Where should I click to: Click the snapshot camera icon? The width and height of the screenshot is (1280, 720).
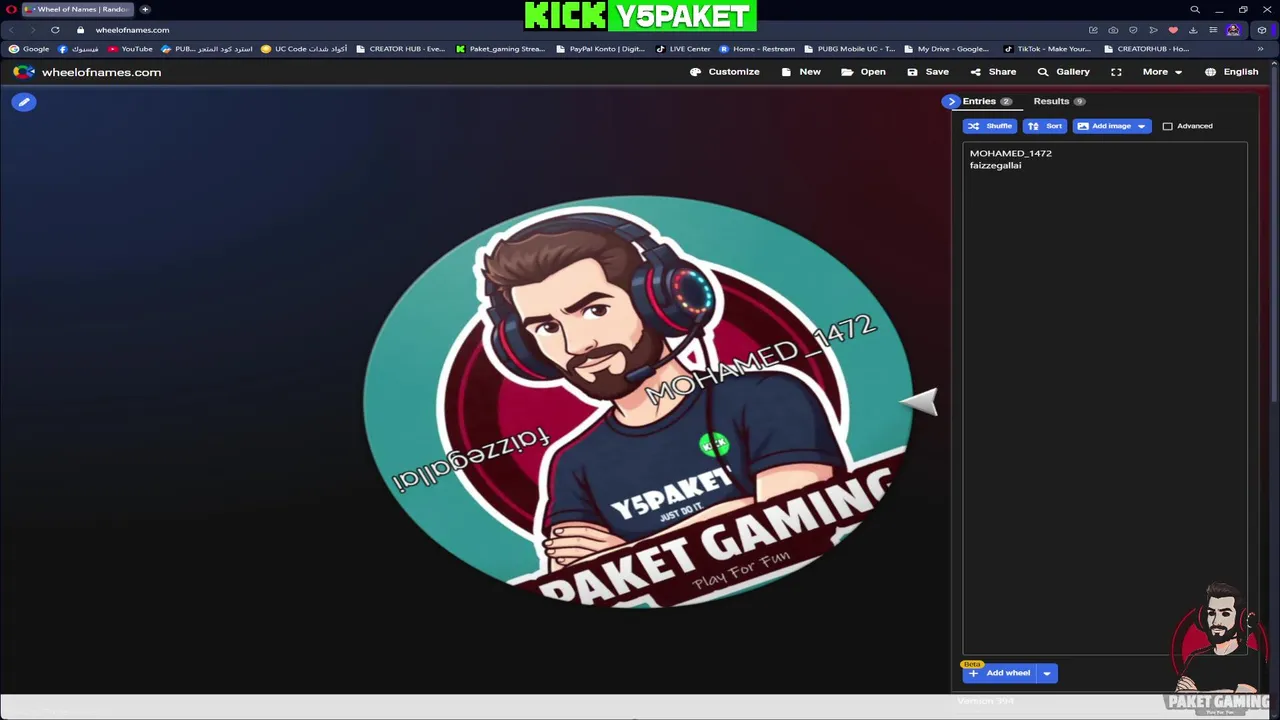(x=1113, y=30)
